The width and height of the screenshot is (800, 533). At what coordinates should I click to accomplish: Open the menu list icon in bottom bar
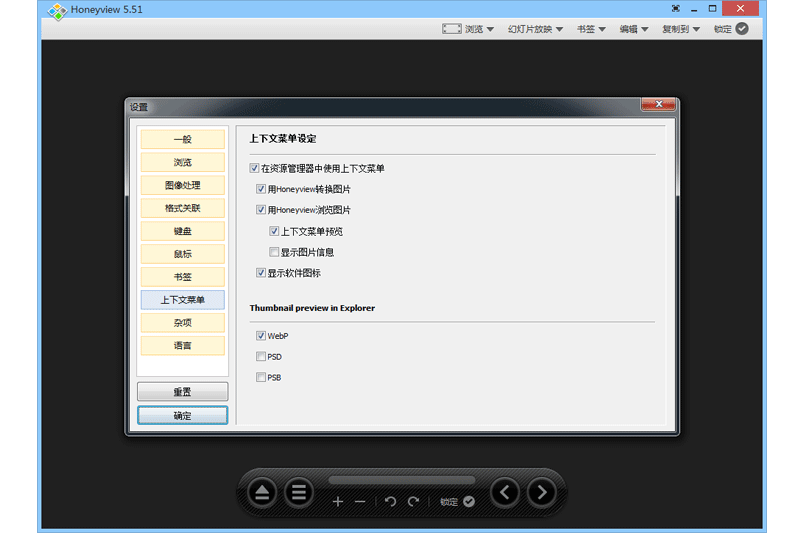[298, 492]
